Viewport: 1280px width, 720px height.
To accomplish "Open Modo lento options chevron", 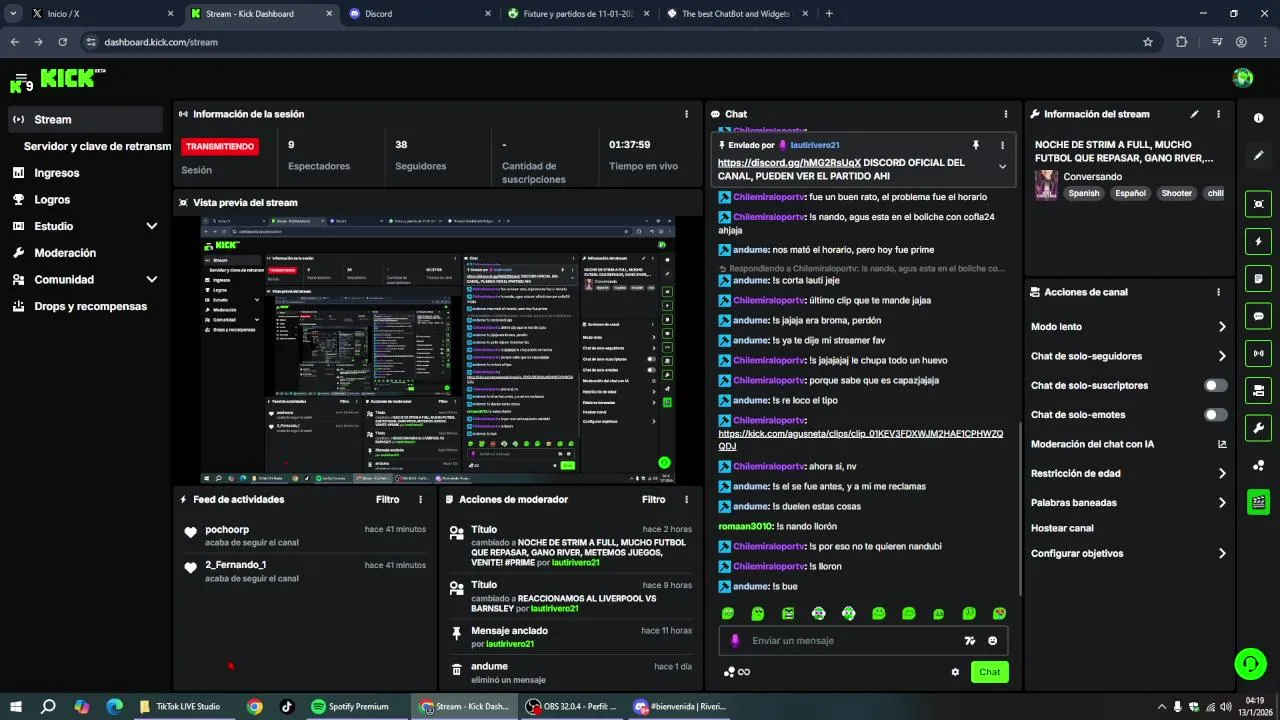I will (1222, 327).
